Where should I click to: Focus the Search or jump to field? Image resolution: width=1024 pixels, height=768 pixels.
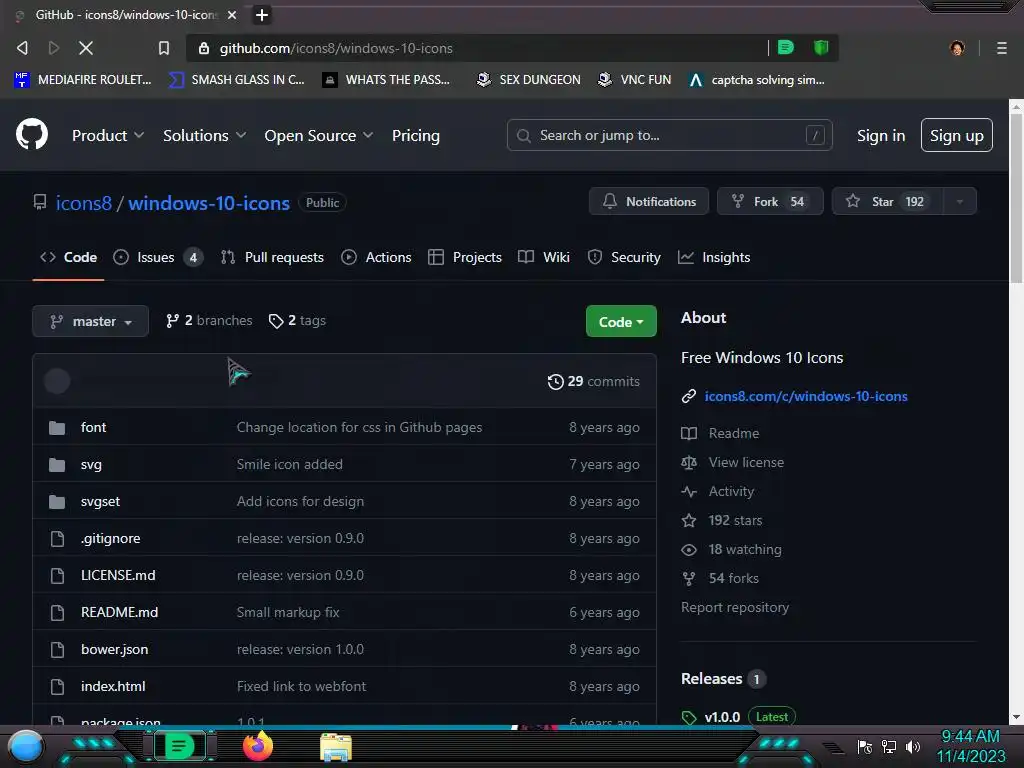(x=669, y=135)
